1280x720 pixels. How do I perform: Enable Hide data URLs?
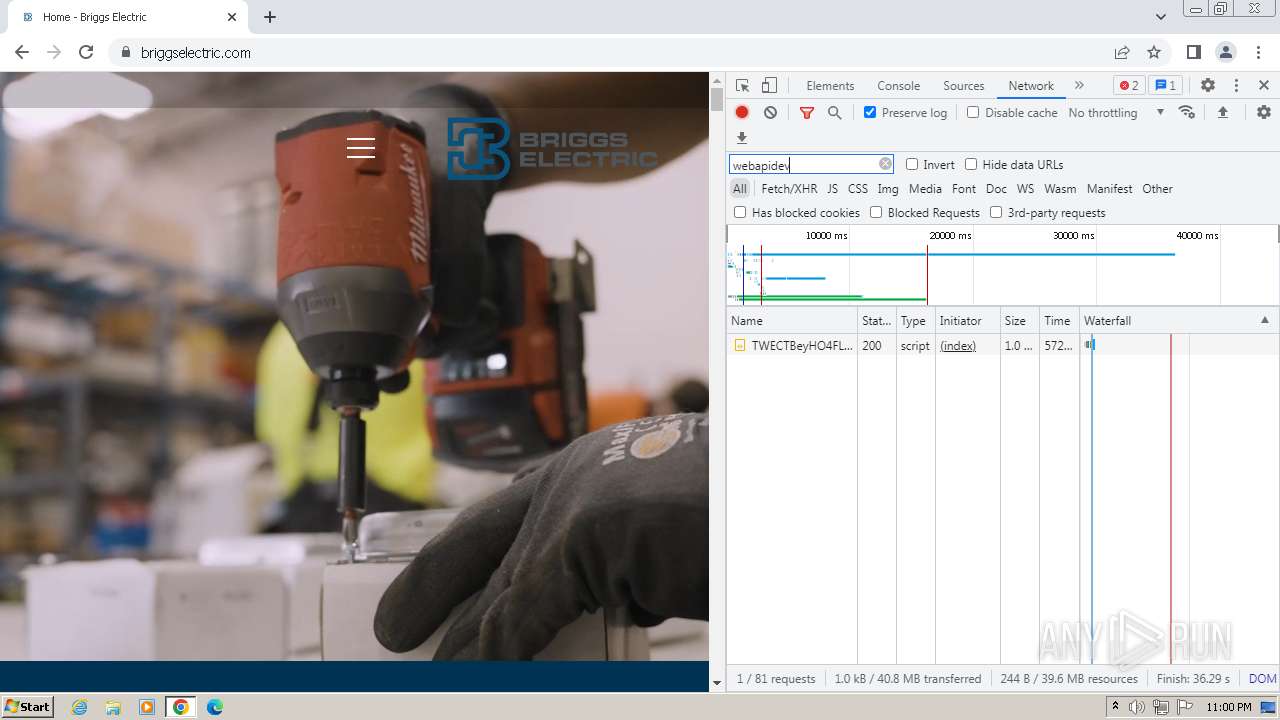[x=971, y=165]
